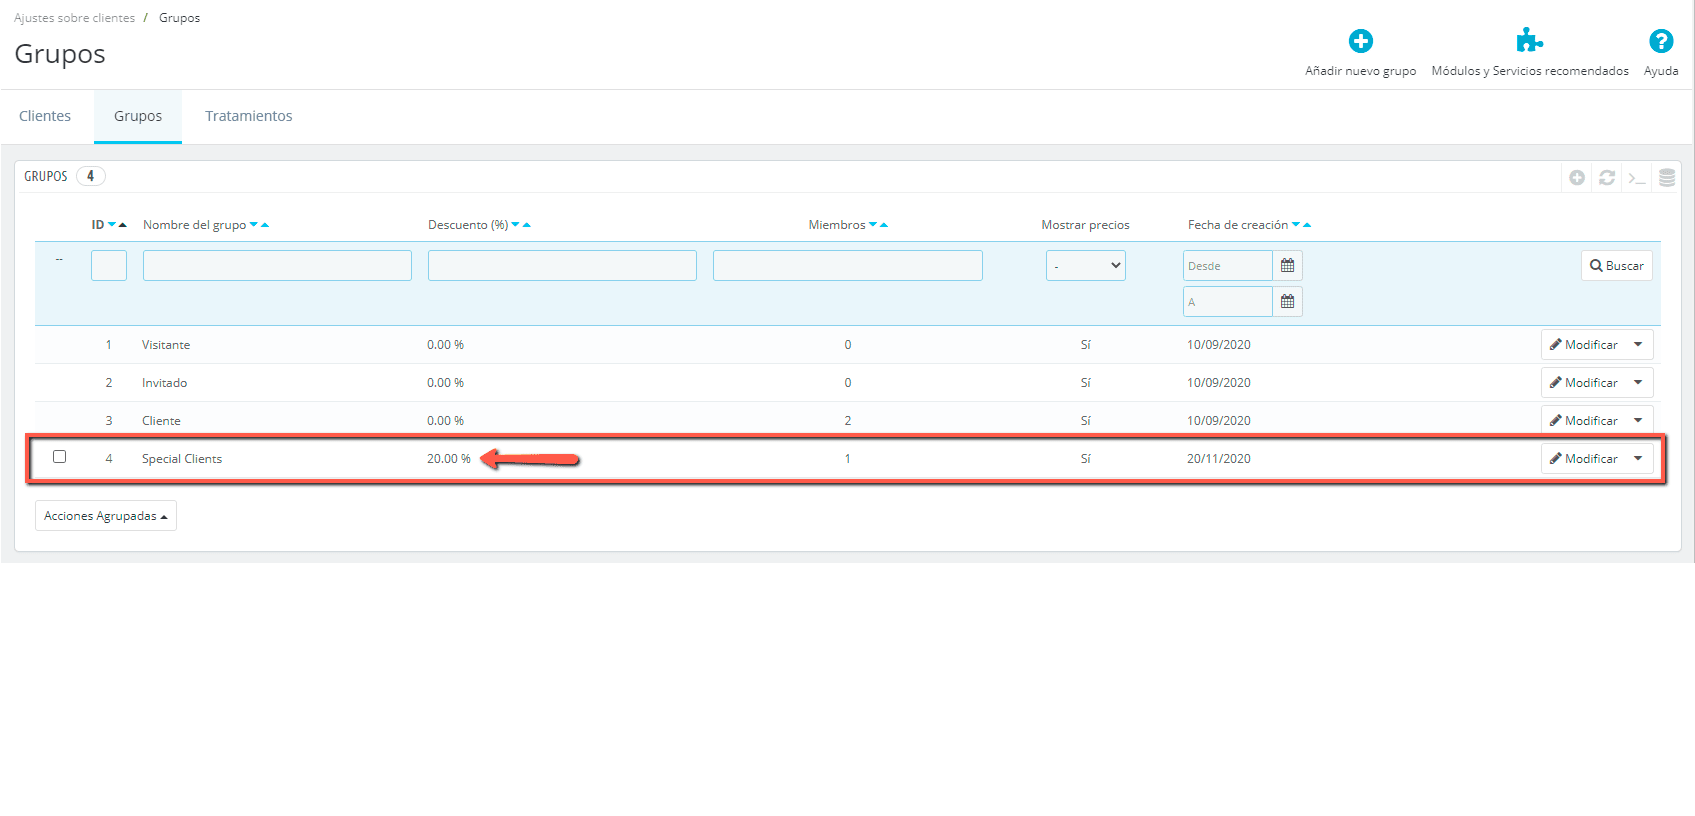This screenshot has height=816, width=1695.
Task: Open the Mostrar precios filter dropdown
Action: point(1085,266)
